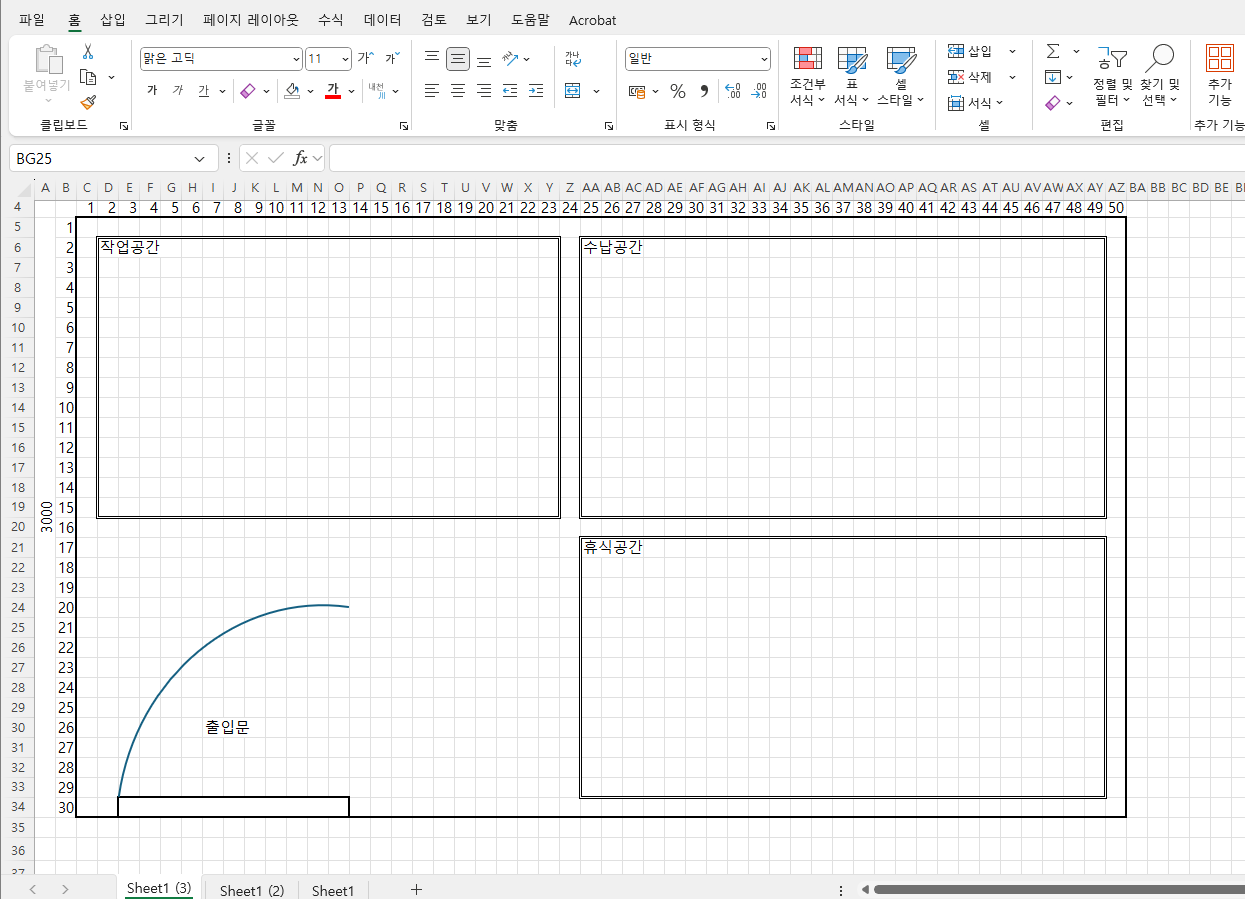This screenshot has height=899, width=1245.
Task: Click the accounting number format icon
Action: 637,91
